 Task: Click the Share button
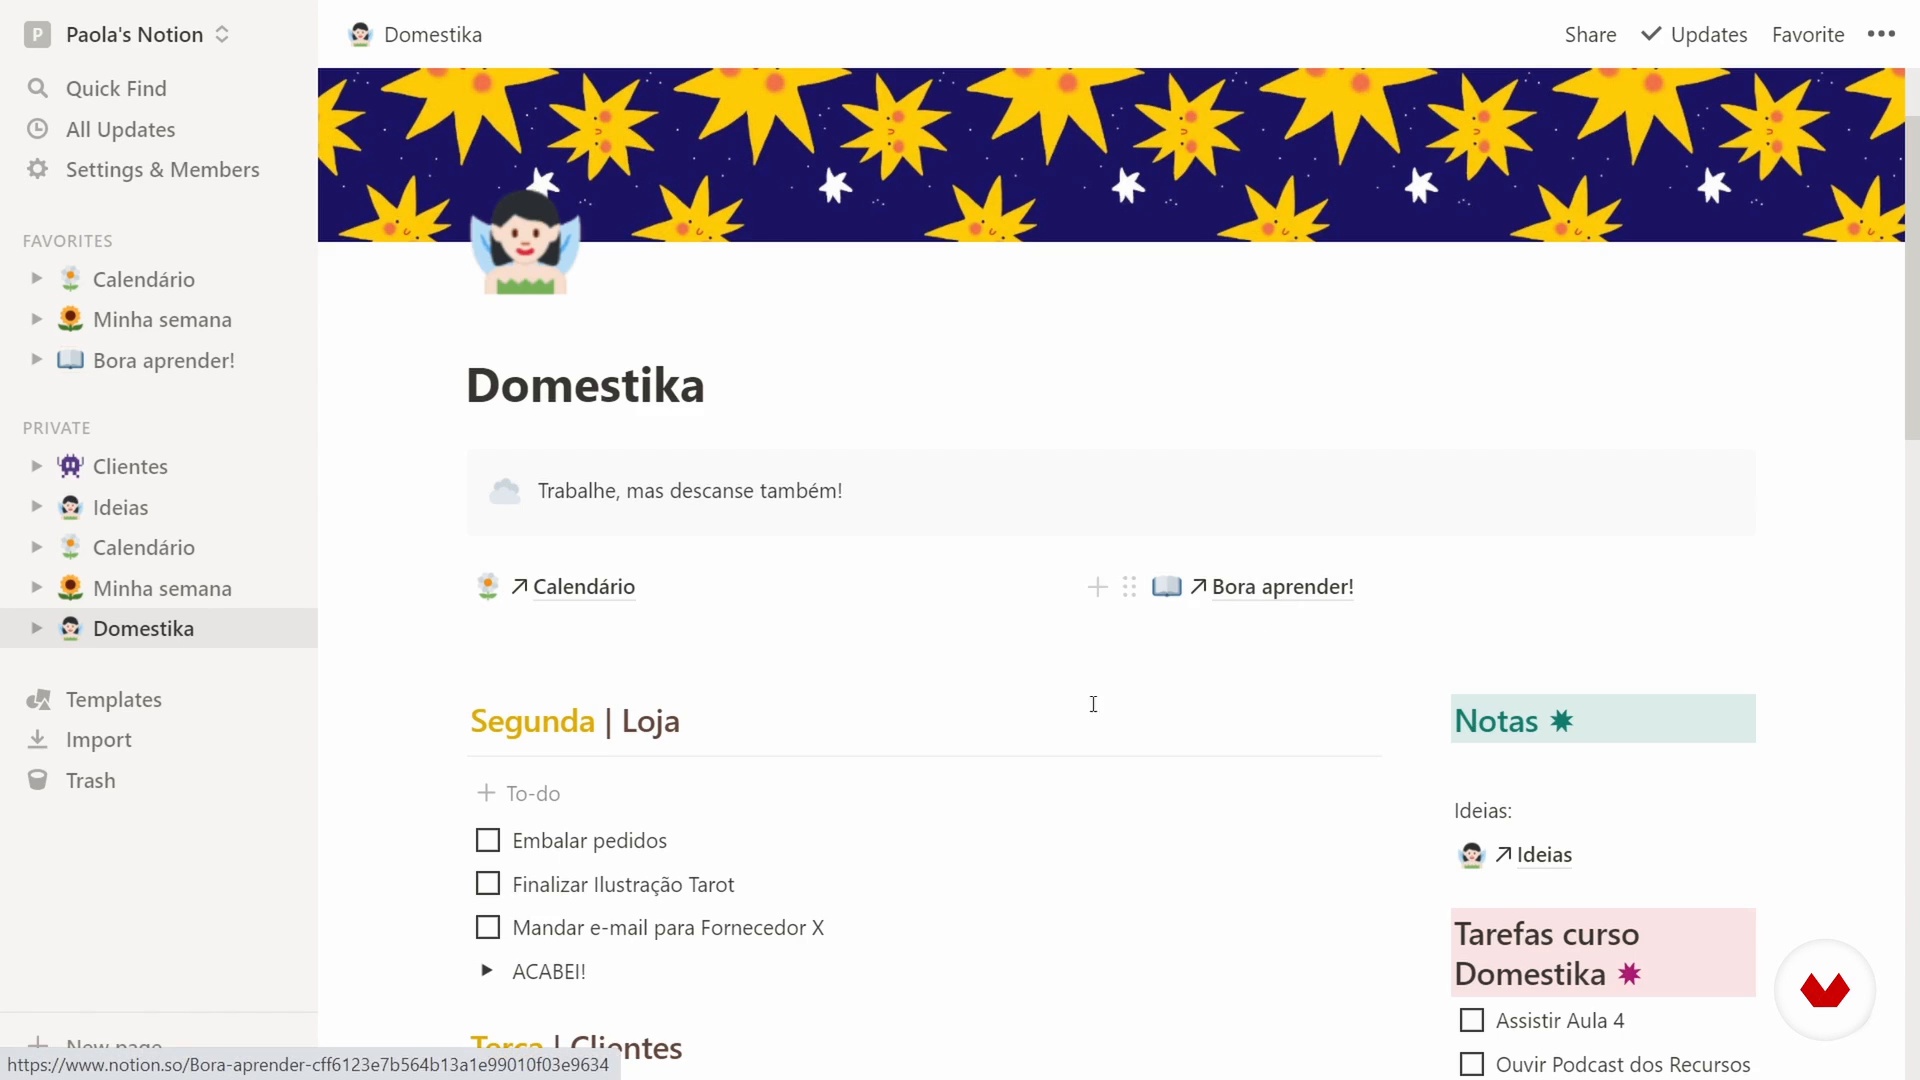point(1590,34)
